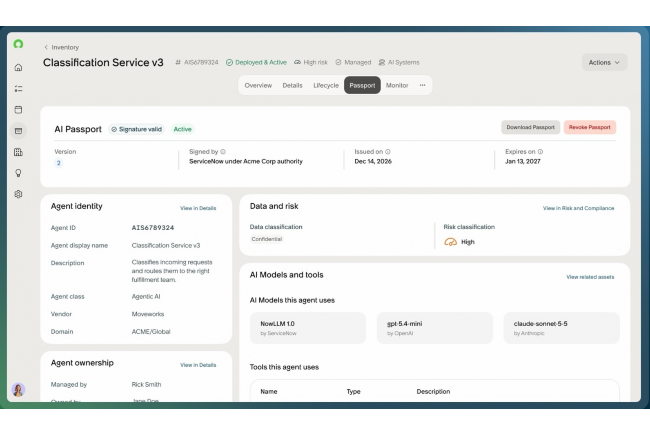The image size is (650, 433).
Task: Click the Signature valid badge
Action: (x=137, y=129)
